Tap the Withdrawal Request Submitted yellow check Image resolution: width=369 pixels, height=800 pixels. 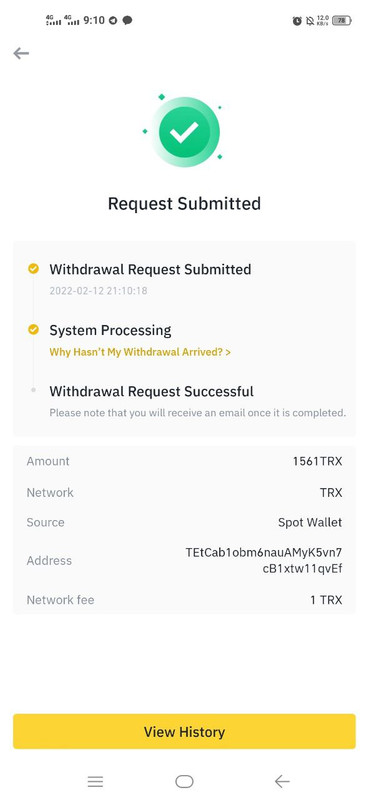[x=33, y=269]
